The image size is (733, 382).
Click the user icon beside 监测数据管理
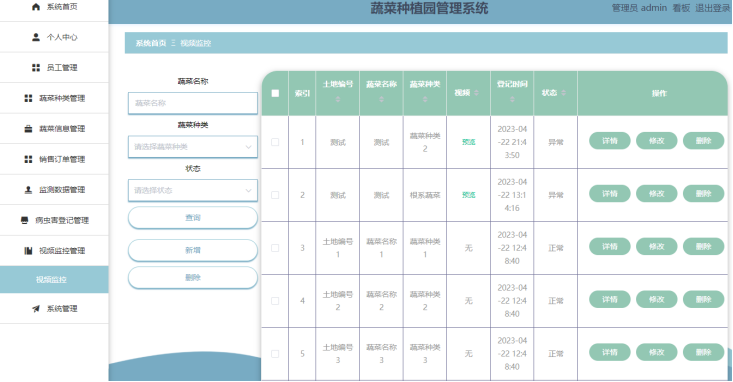[28, 190]
